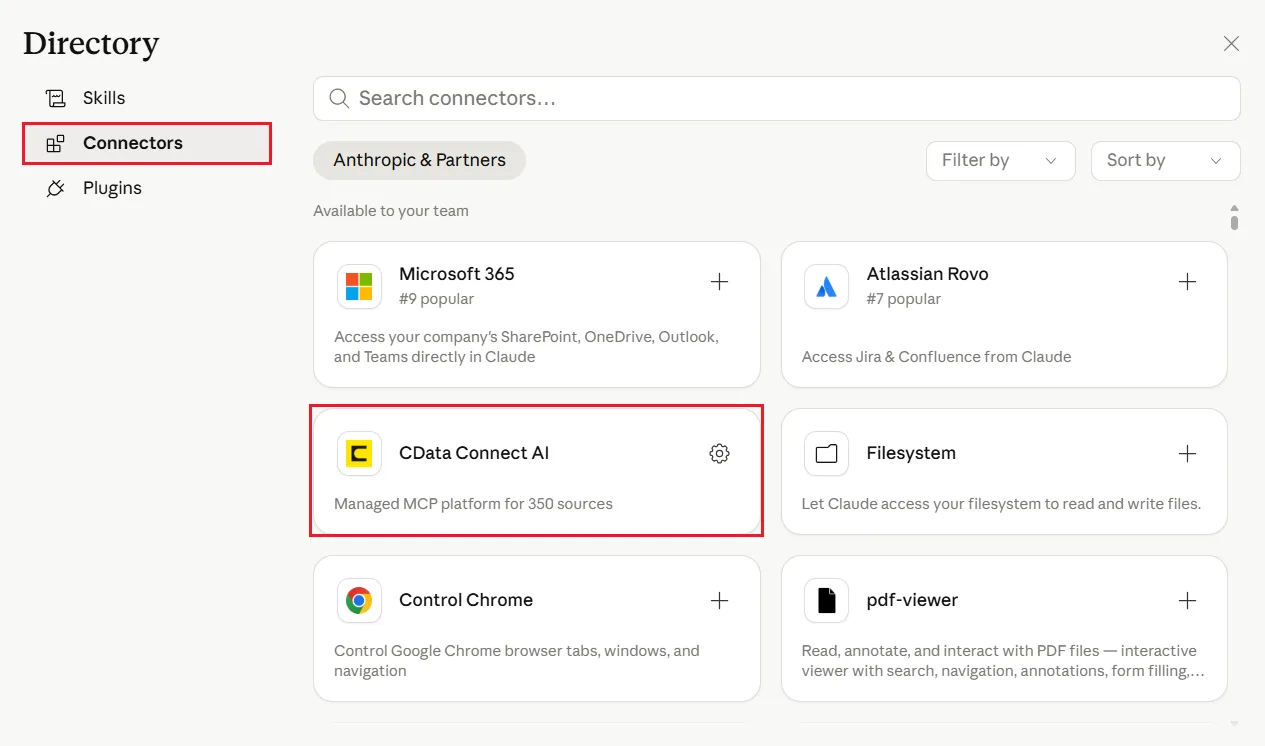
Task: Click 'Access Jira & Confluence from Claude' text
Action: [x=936, y=357]
